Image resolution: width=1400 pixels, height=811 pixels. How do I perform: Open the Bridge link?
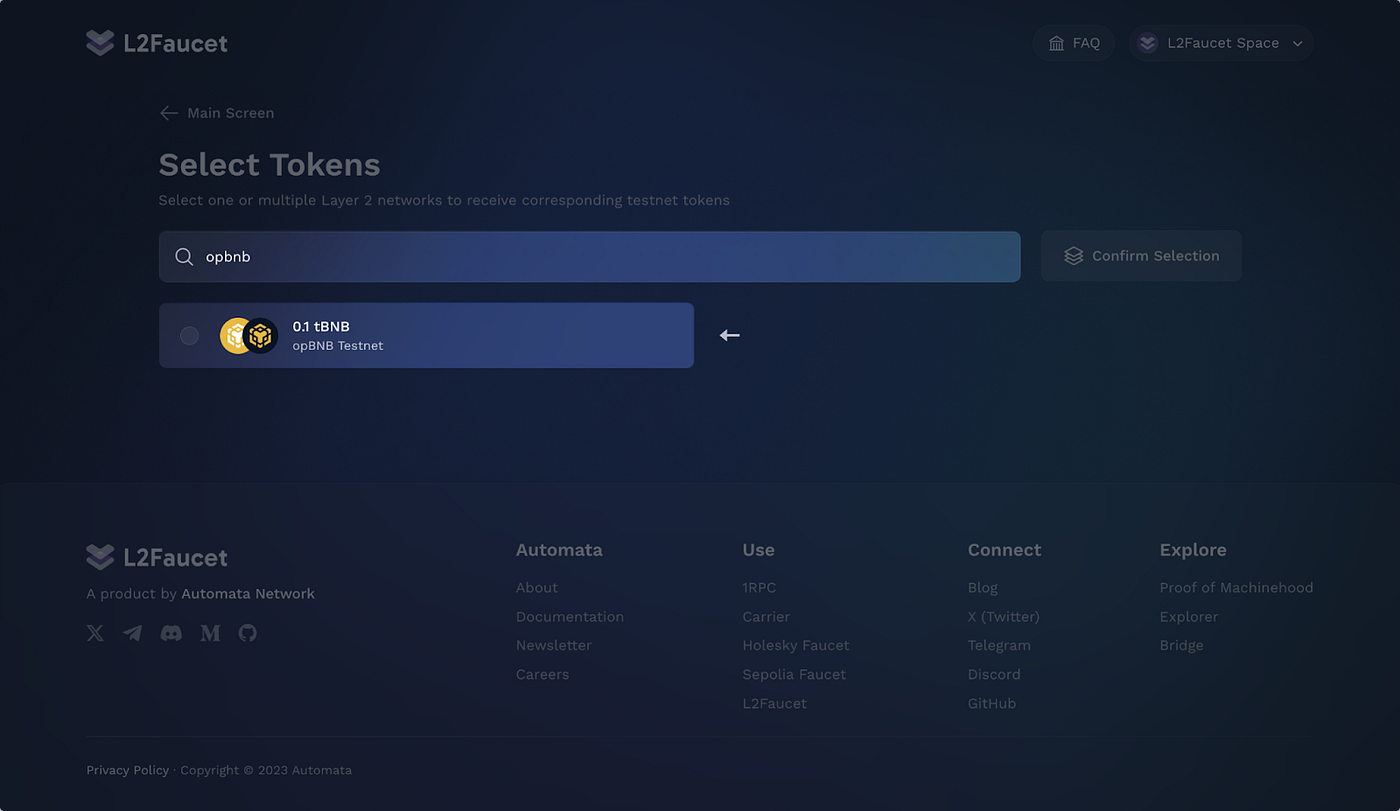(x=1182, y=646)
